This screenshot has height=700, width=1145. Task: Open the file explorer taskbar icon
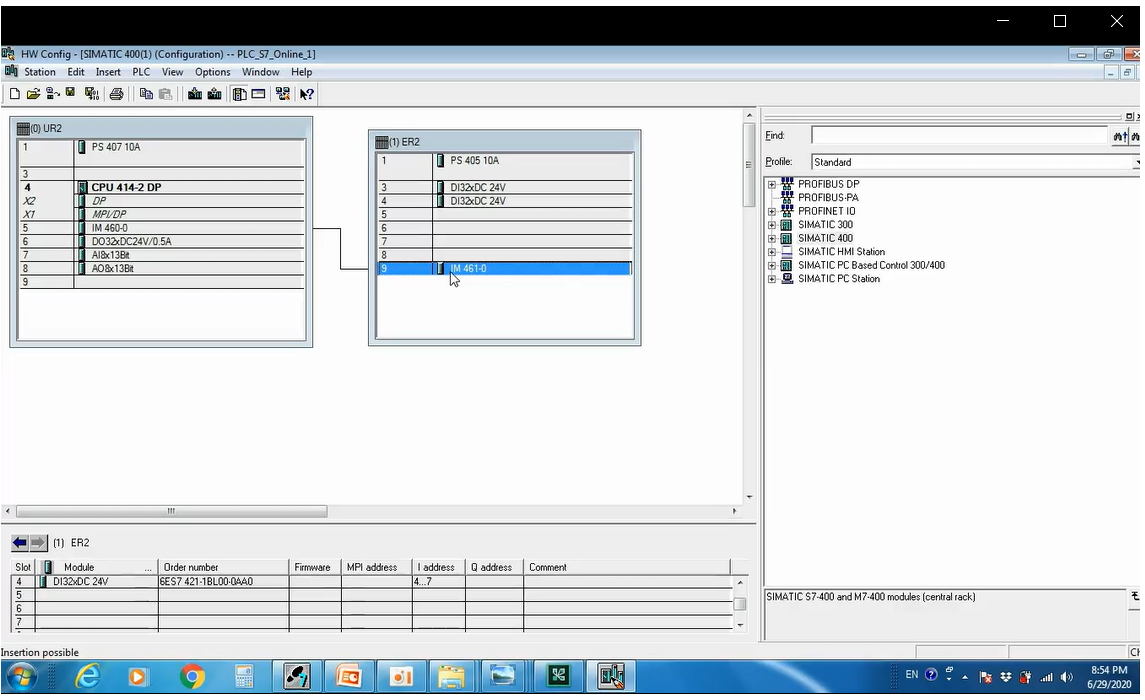click(x=451, y=677)
